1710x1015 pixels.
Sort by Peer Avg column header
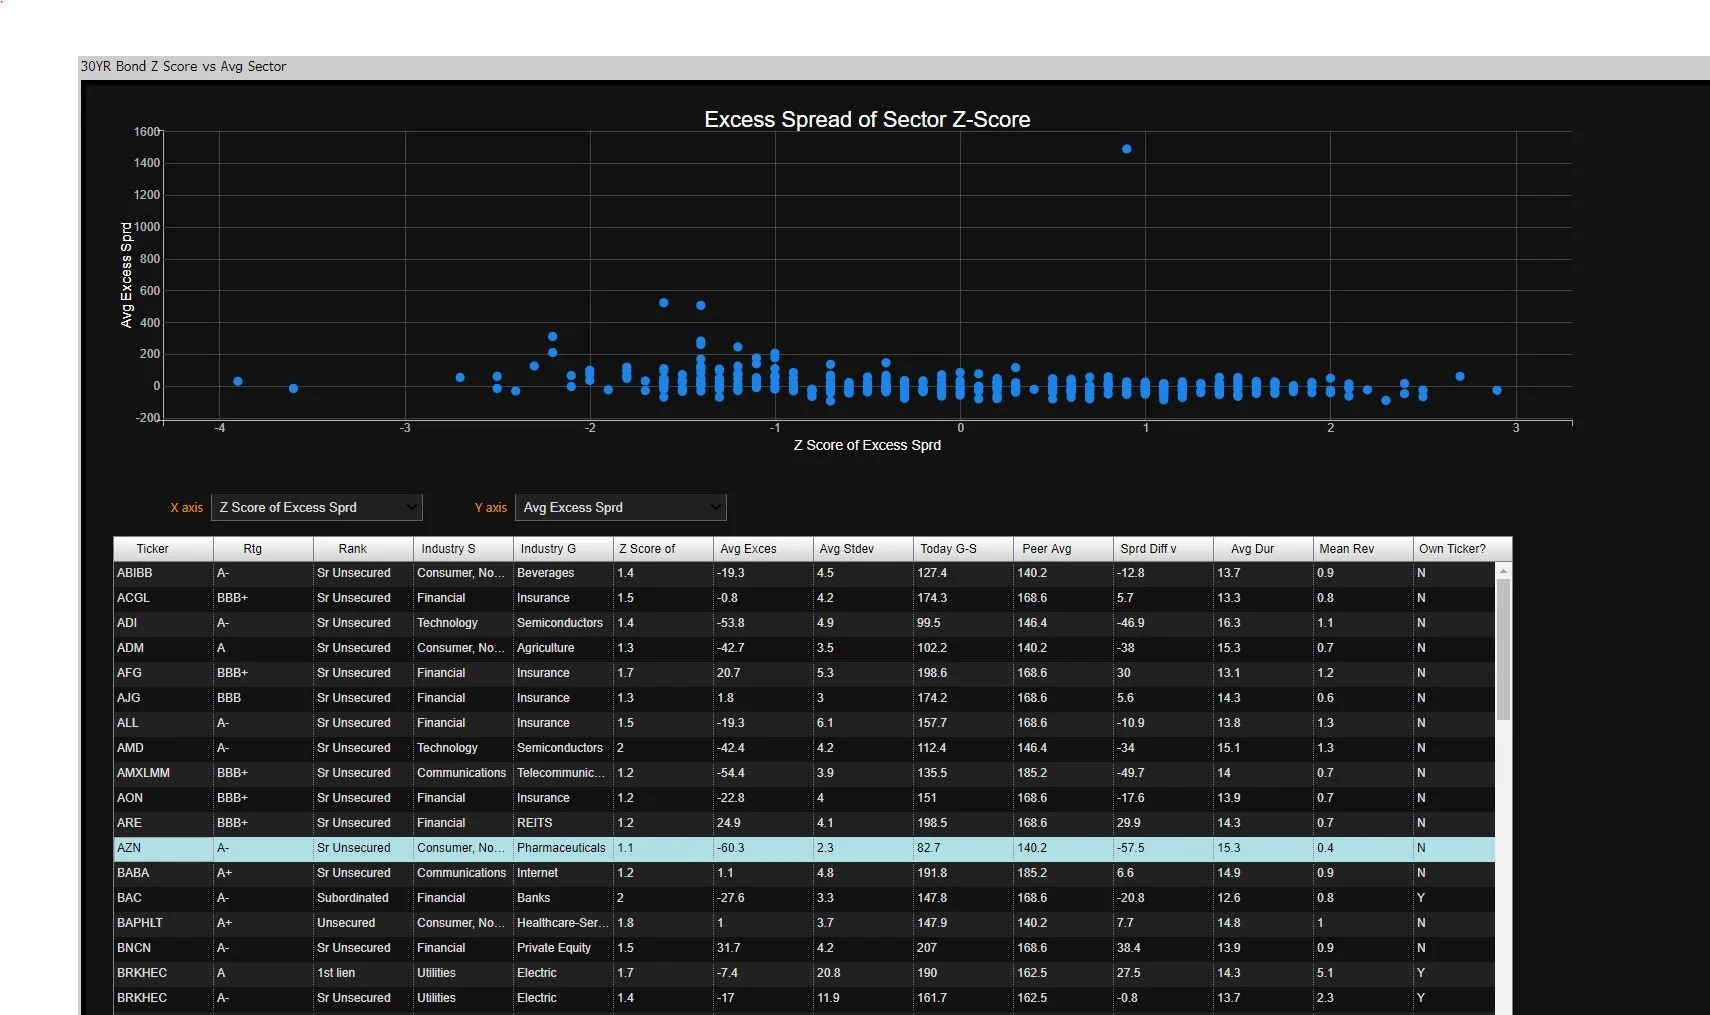(x=1063, y=549)
